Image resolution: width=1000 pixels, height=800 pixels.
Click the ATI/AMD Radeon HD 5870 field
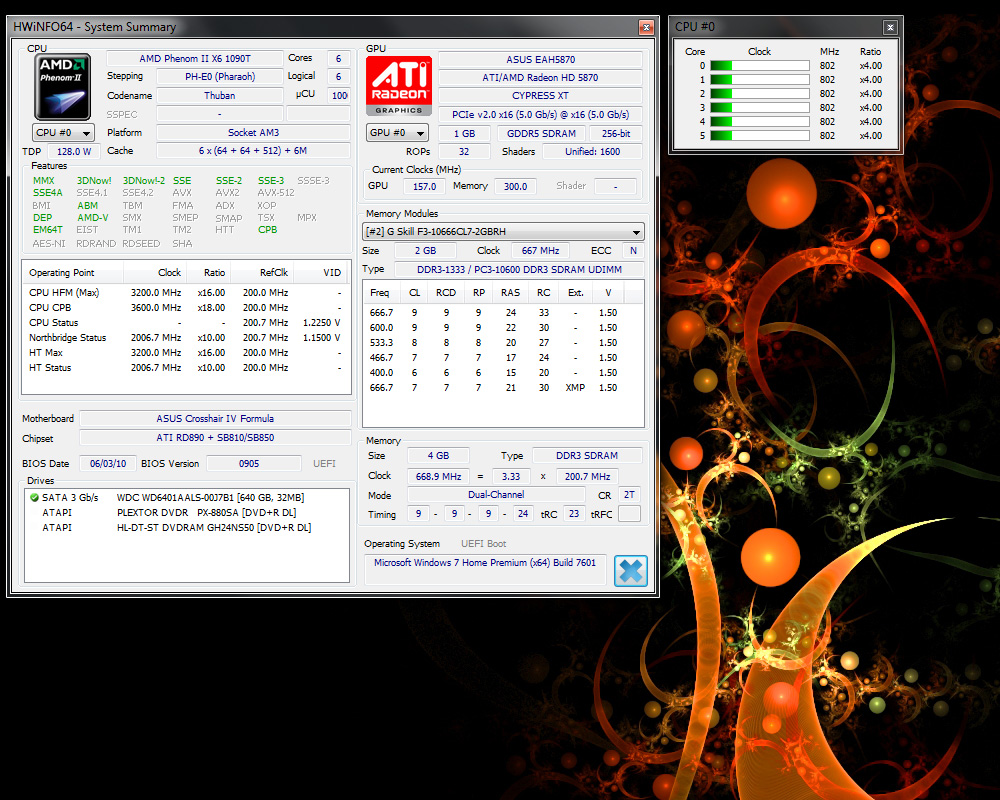540,78
